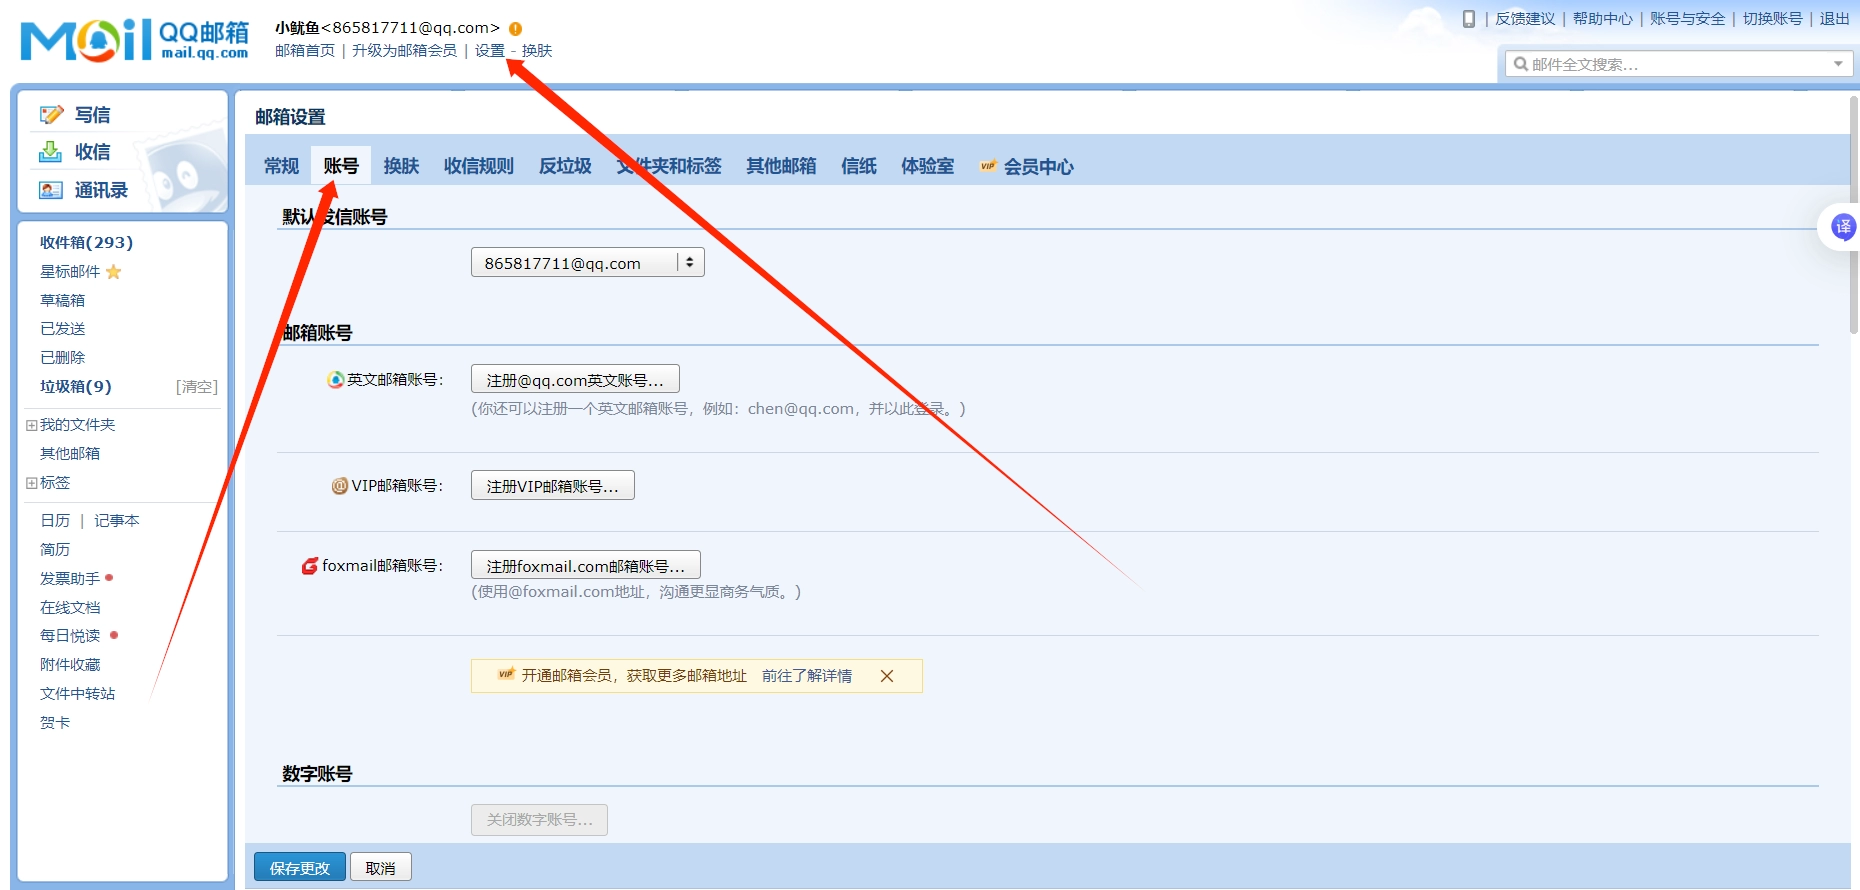Open 在线文档 in sidebar
1860x890 pixels.
tap(70, 608)
